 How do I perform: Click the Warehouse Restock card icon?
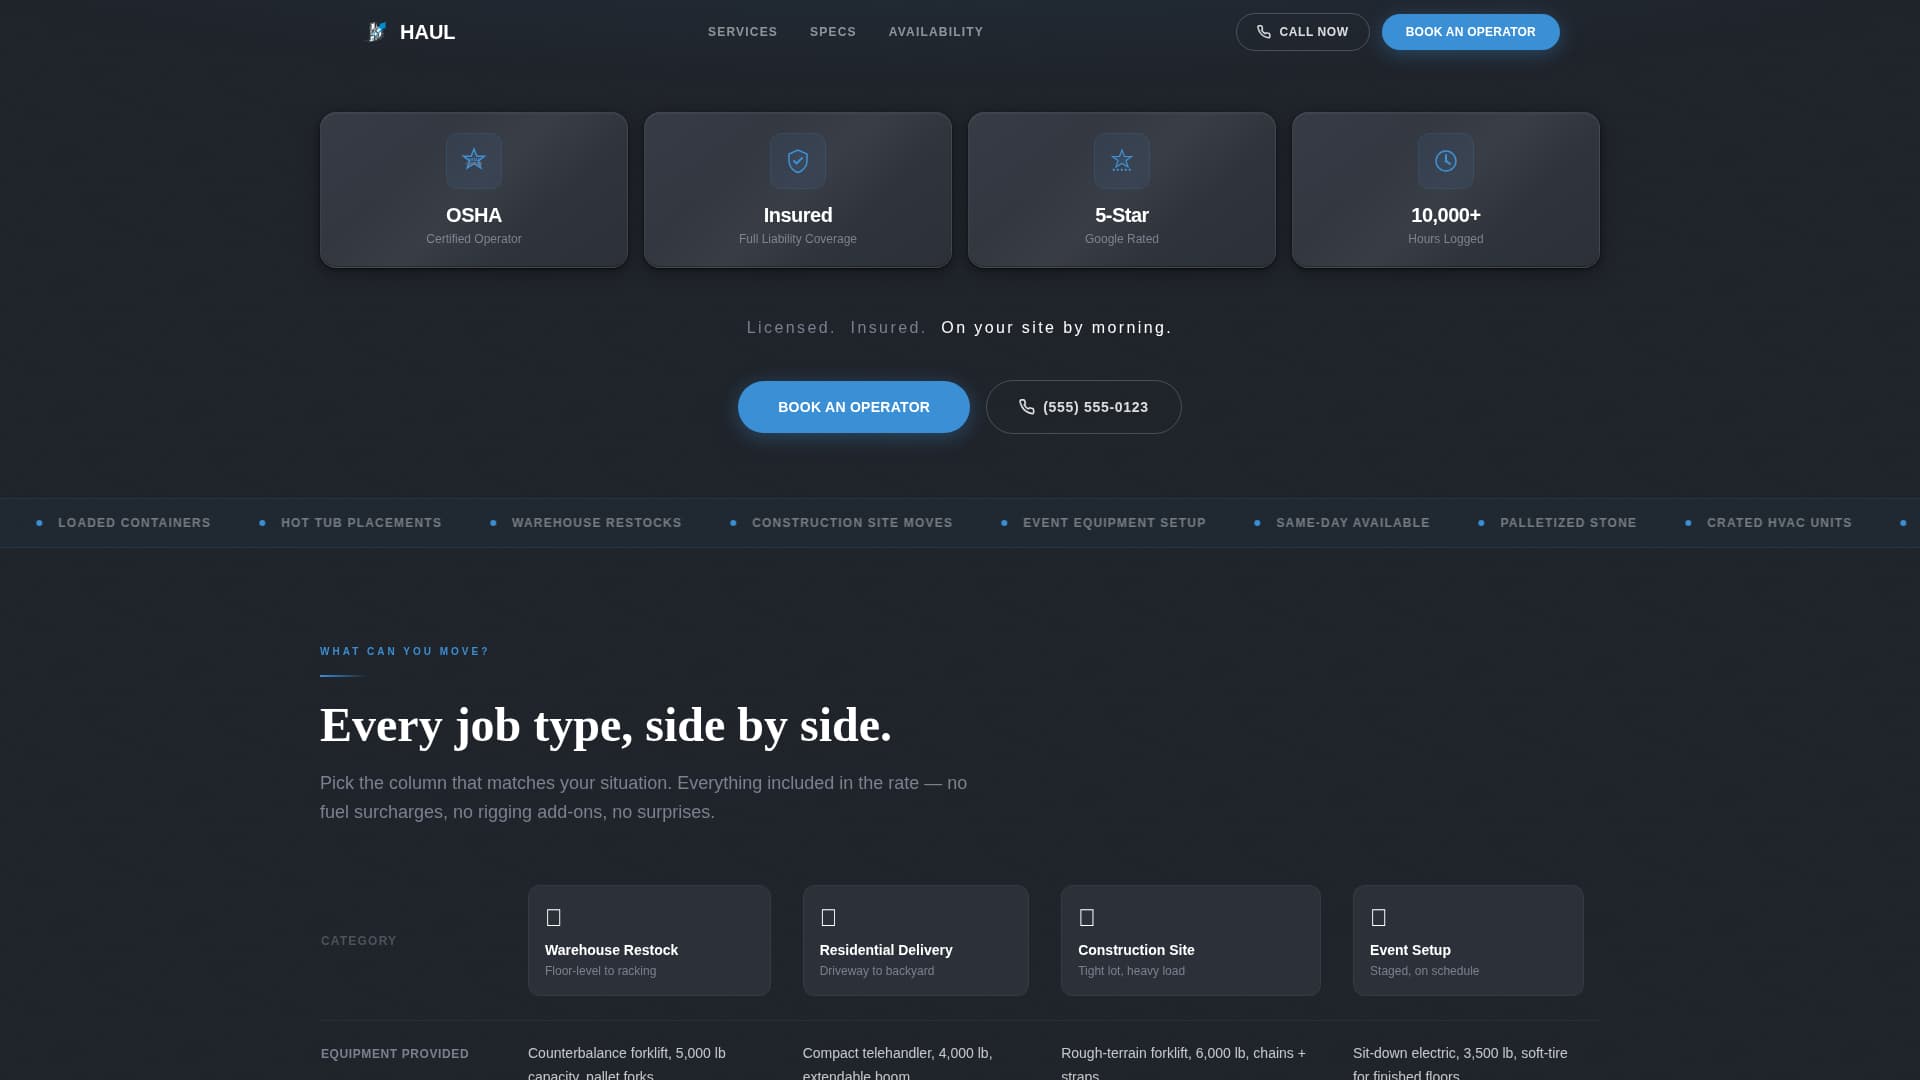pyautogui.click(x=554, y=917)
